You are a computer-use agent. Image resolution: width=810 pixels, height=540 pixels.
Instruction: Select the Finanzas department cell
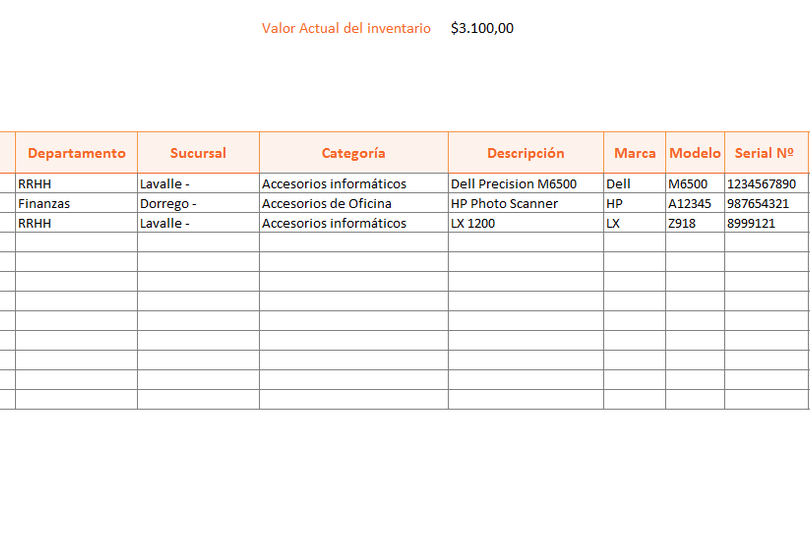(x=76, y=203)
